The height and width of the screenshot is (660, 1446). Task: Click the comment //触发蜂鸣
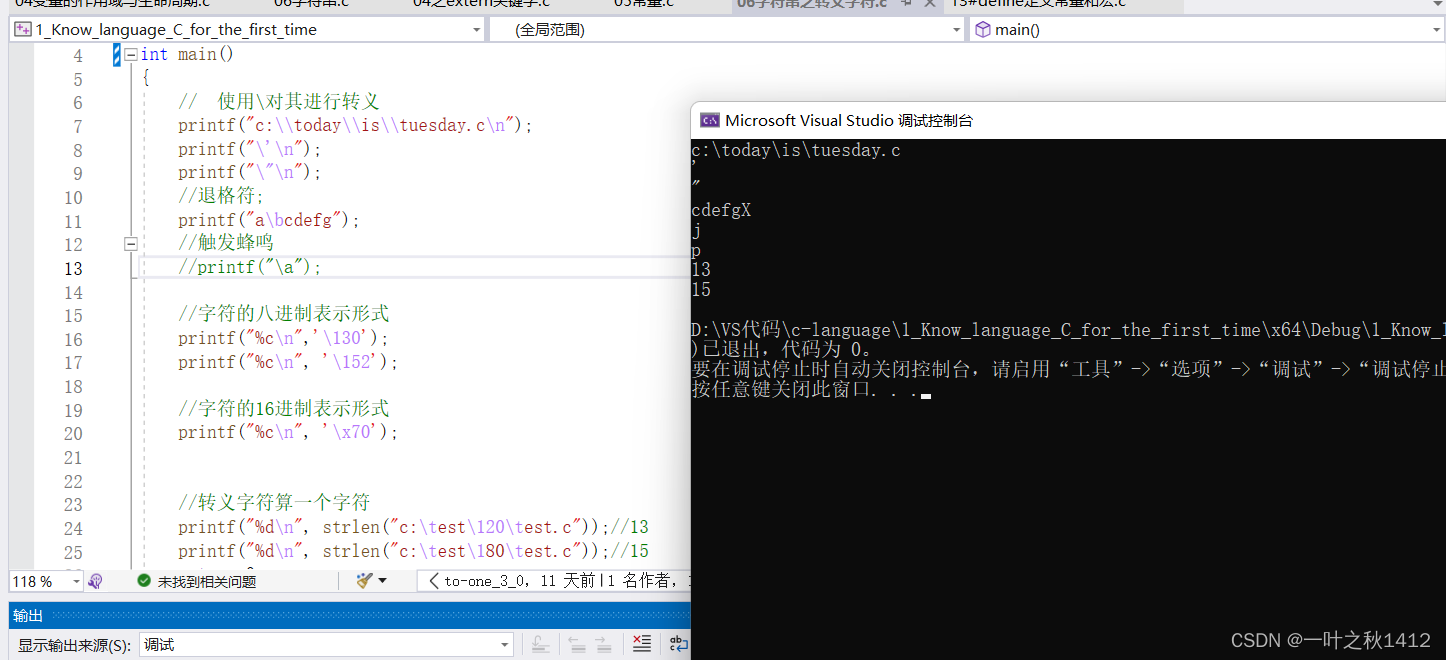226,243
